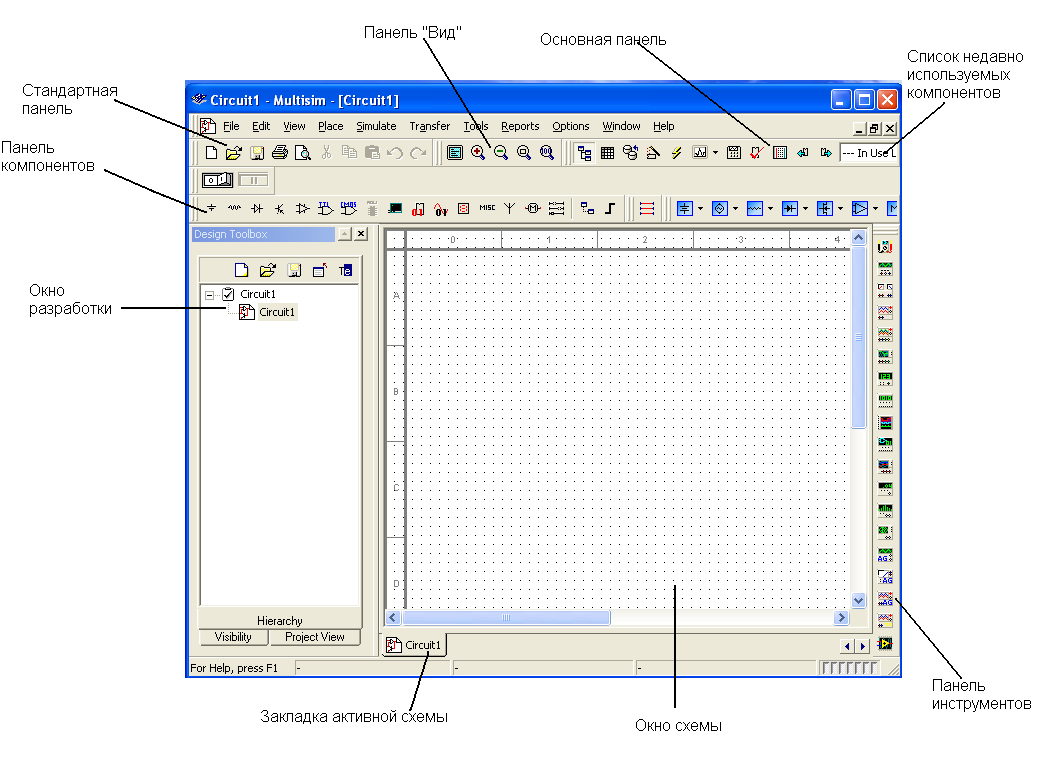Select the LabVIEW instrument icon
The height and width of the screenshot is (759, 1049).
coord(885,643)
